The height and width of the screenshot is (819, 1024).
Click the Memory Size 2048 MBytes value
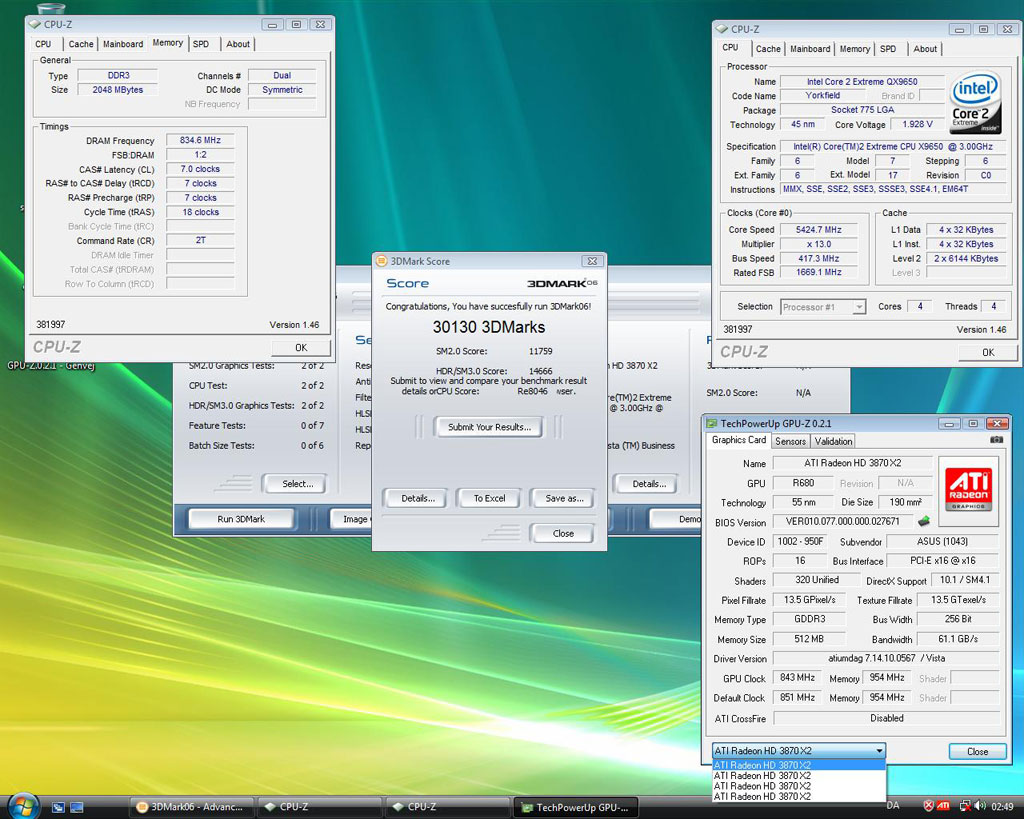118,89
